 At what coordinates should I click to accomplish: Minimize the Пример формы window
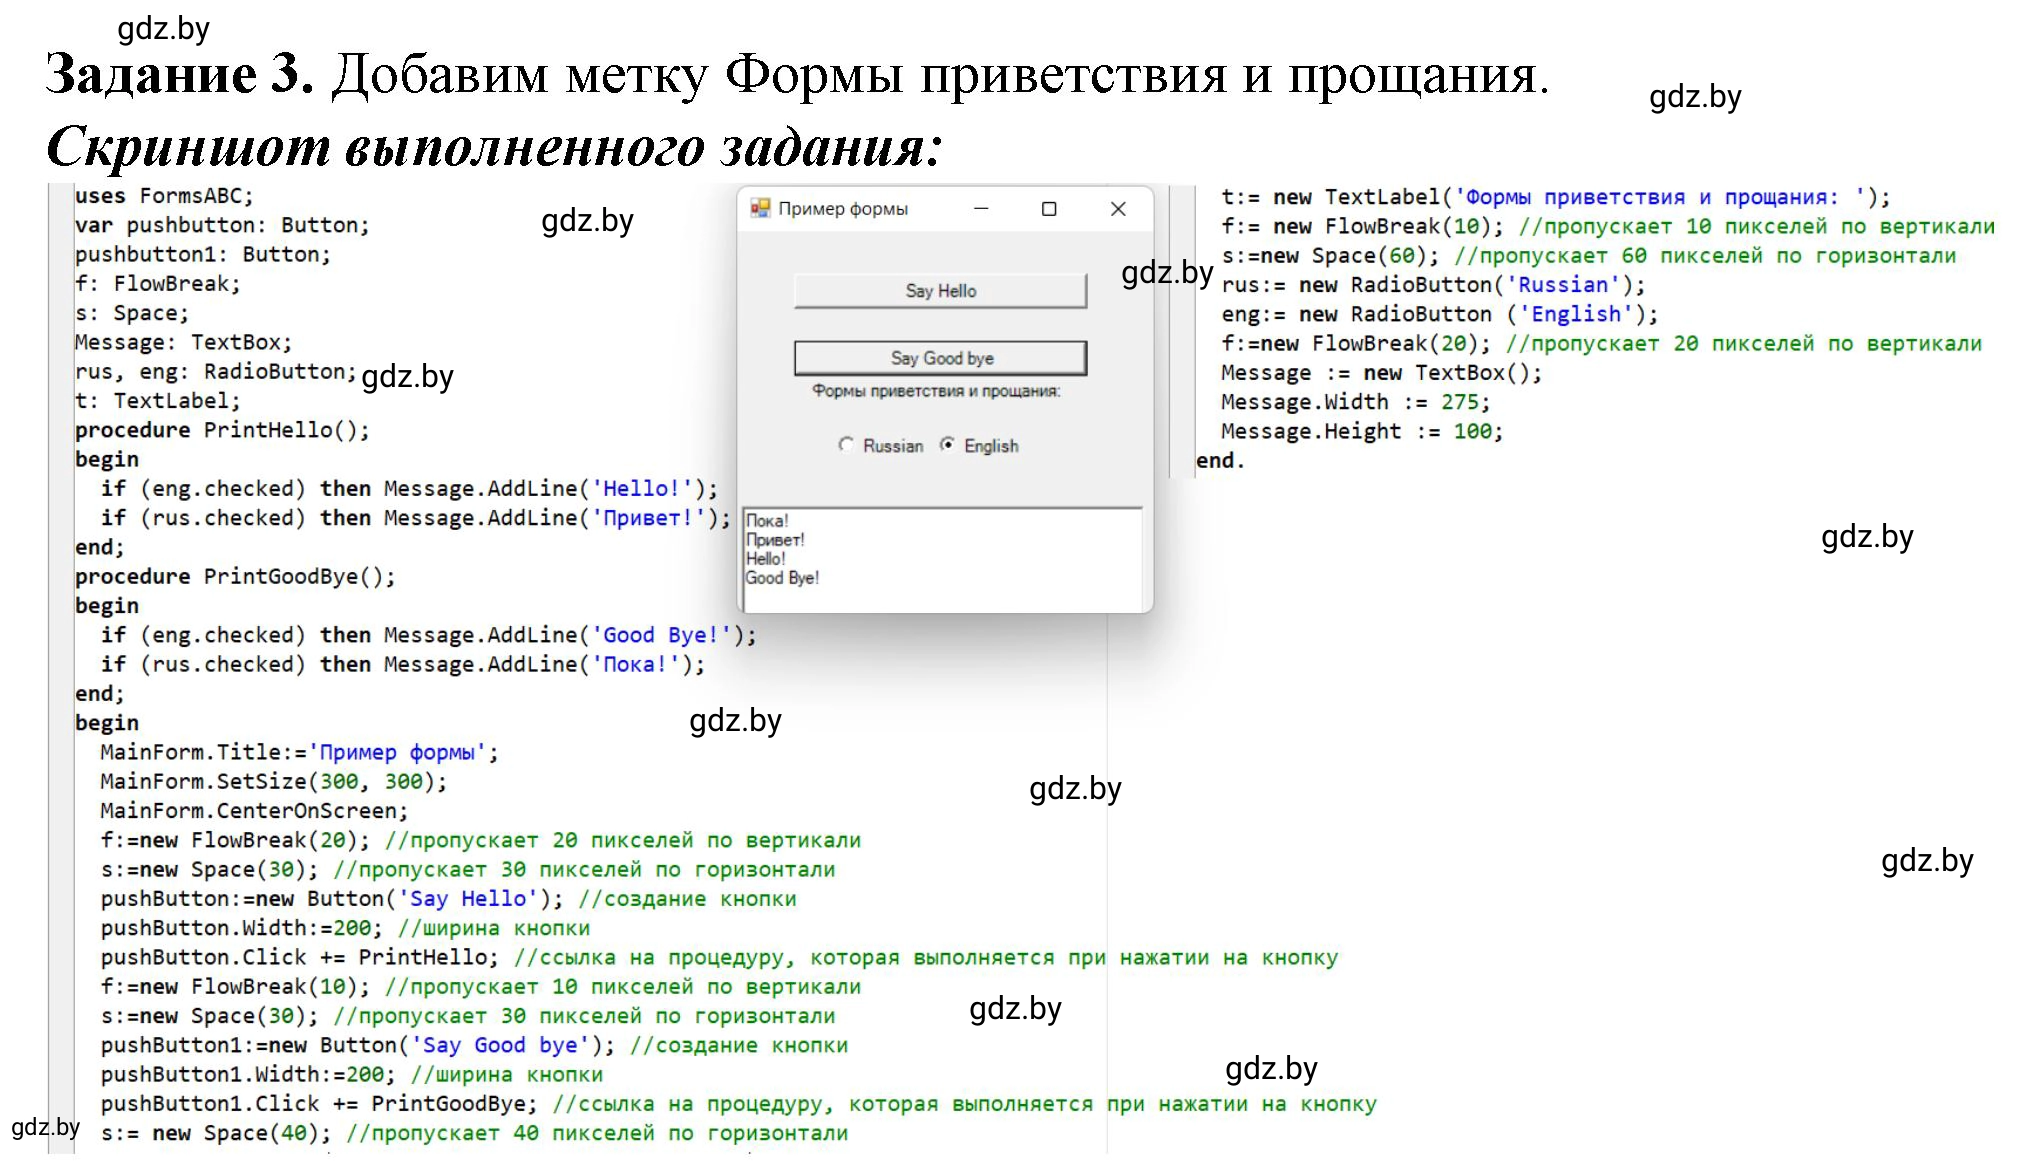tap(981, 208)
